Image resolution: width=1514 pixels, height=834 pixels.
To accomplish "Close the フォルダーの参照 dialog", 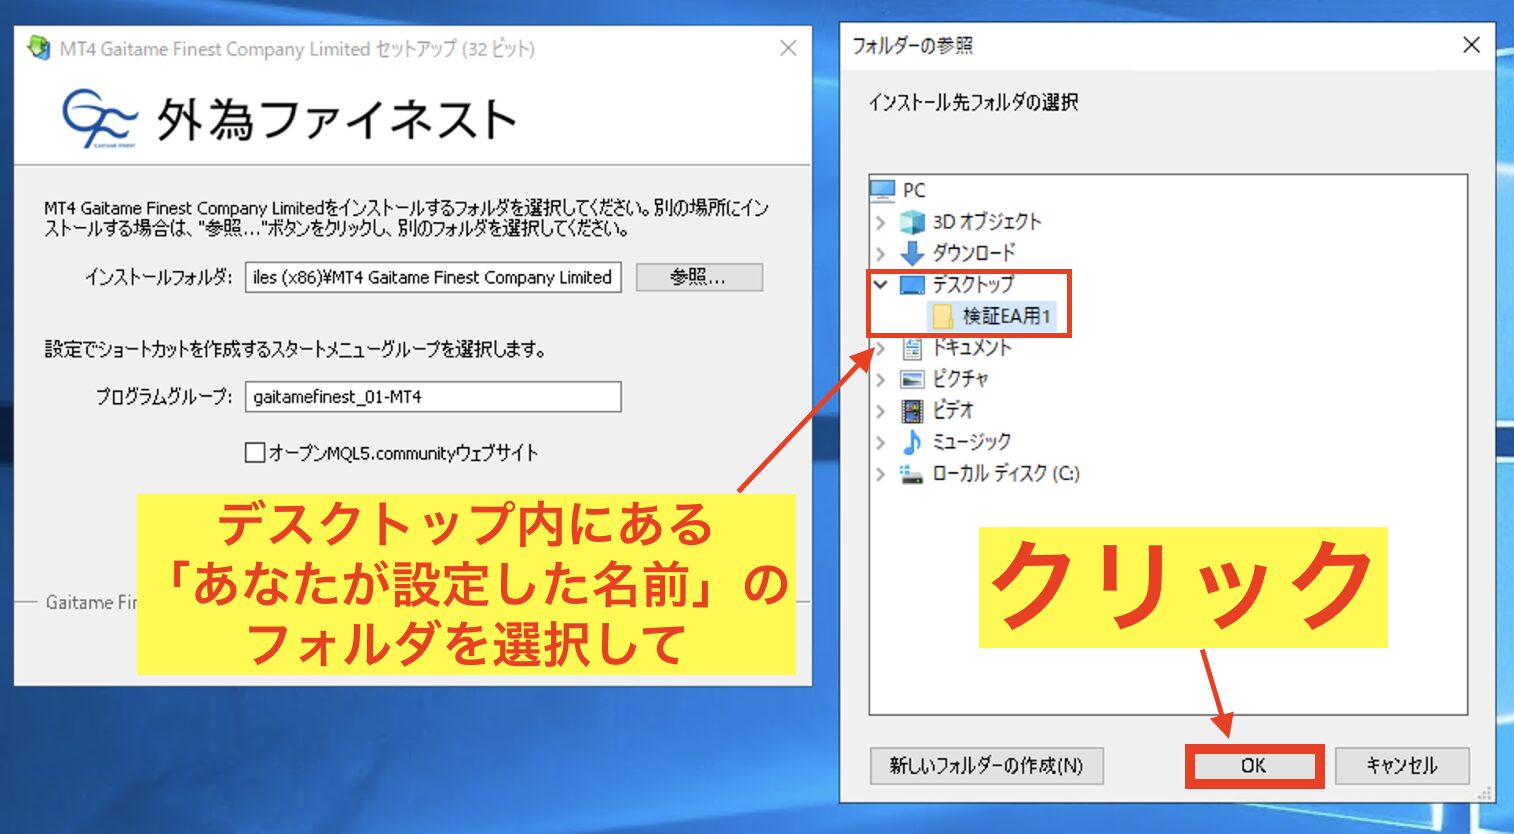I will tap(1471, 45).
